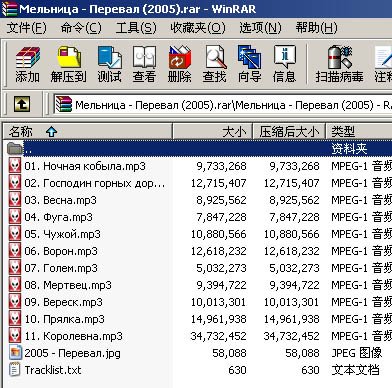Click mp3 icon of 09. Вереск
This screenshot has height=388, width=392.
(x=15, y=302)
